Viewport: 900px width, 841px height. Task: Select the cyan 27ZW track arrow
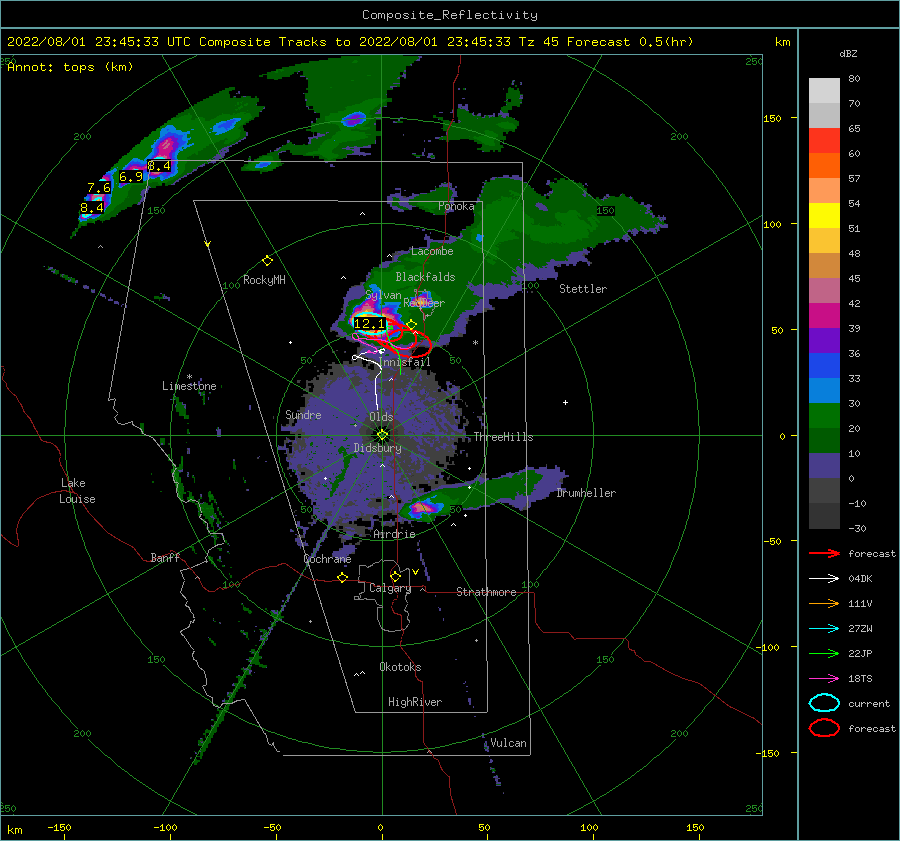(x=824, y=629)
